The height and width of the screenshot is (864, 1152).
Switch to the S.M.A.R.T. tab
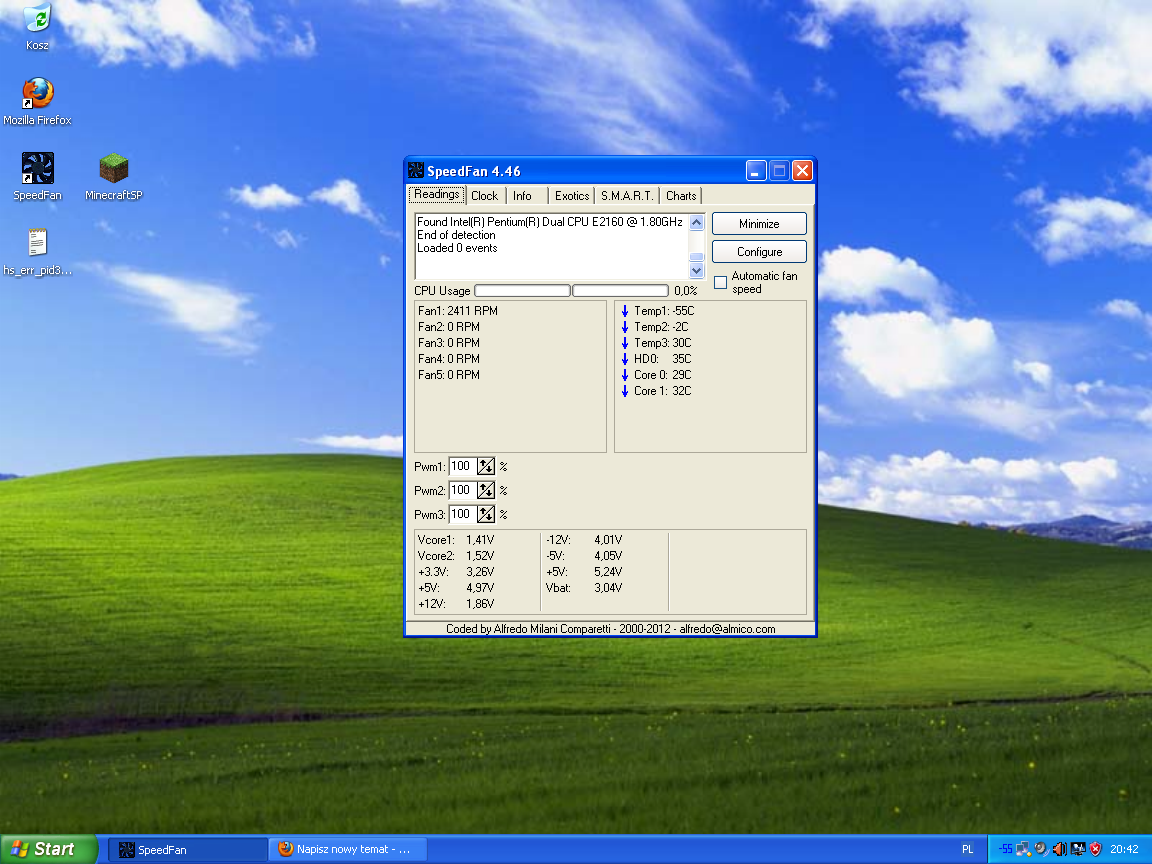(x=627, y=196)
